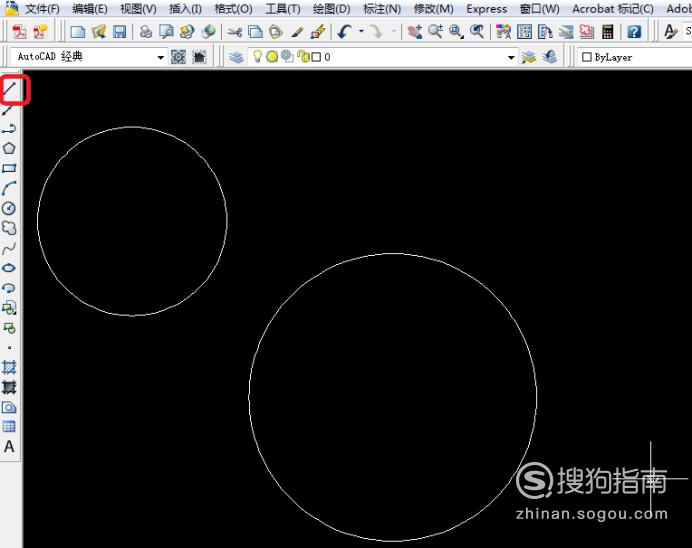Open the QuickCalc calculator
Image resolution: width=692 pixels, height=548 pixels.
point(608,32)
